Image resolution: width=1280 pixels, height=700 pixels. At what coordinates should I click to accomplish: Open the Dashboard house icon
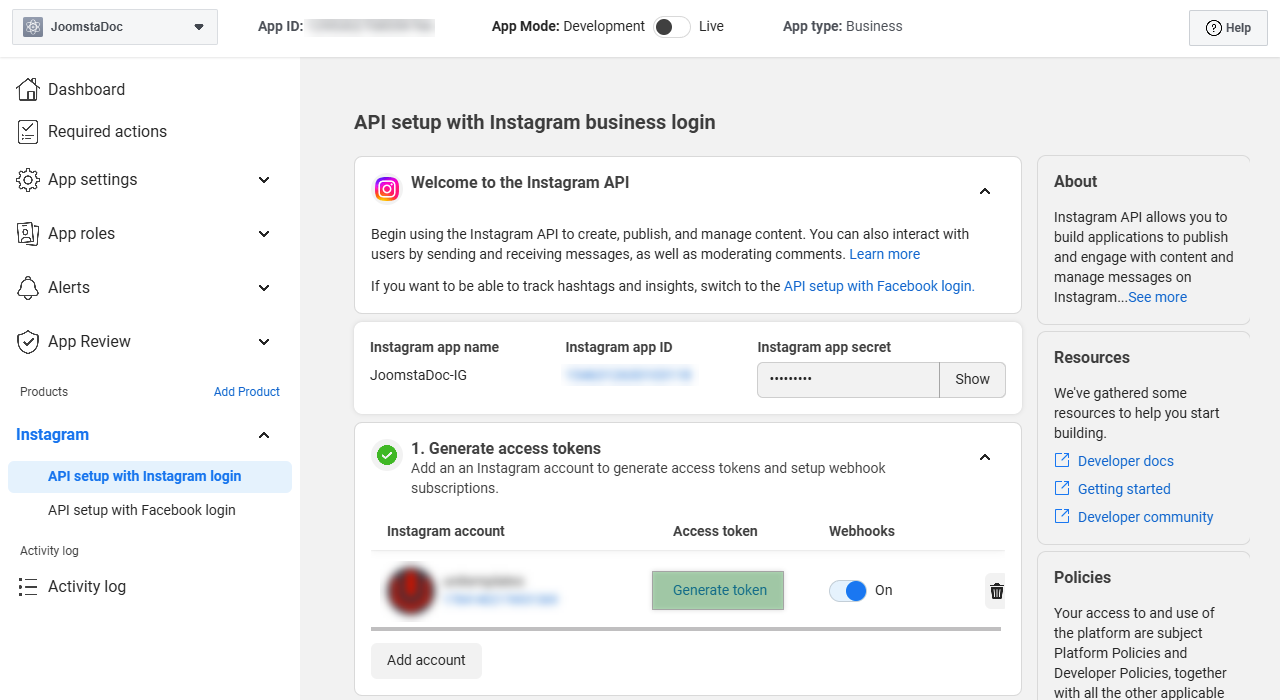click(x=28, y=89)
